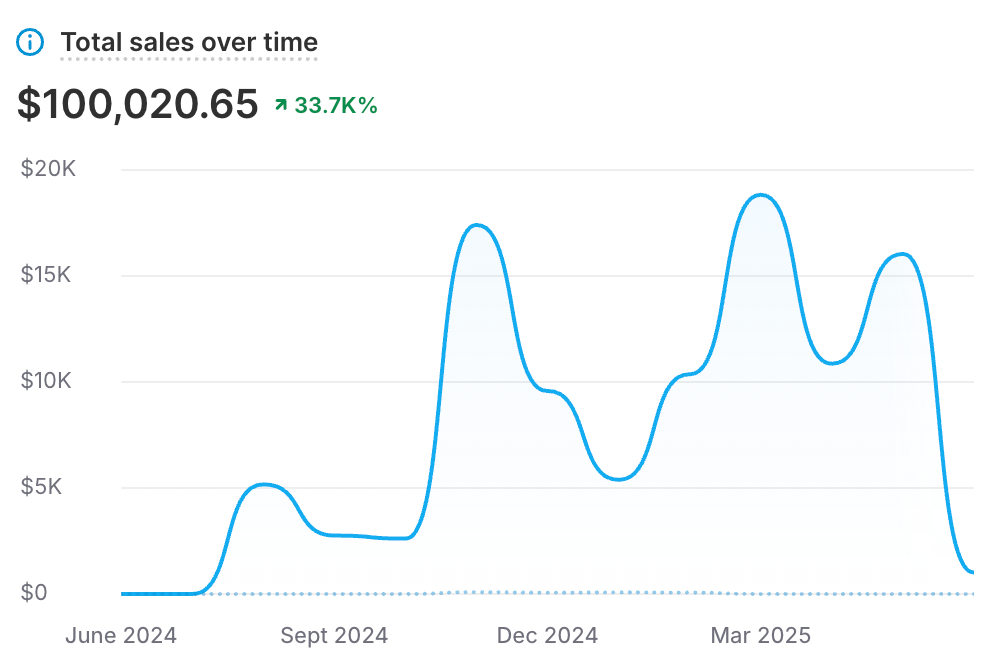This screenshot has width=992, height=668.
Task: Click the $0 y-axis label
Action: (x=34, y=593)
